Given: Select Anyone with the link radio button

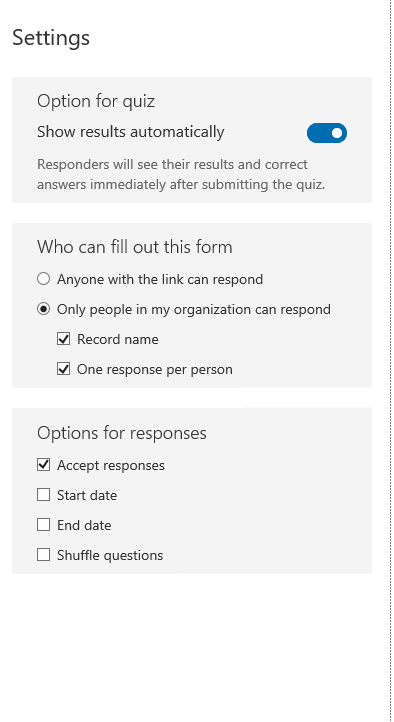Looking at the screenshot, I should pos(43,279).
